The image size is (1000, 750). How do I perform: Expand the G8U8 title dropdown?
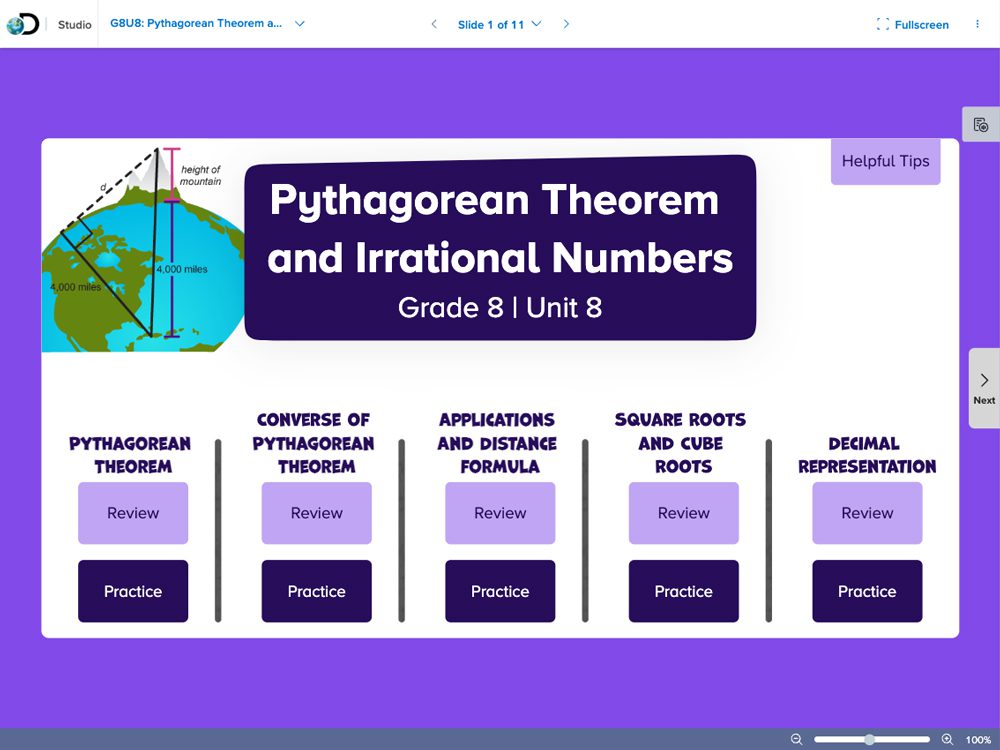click(300, 24)
